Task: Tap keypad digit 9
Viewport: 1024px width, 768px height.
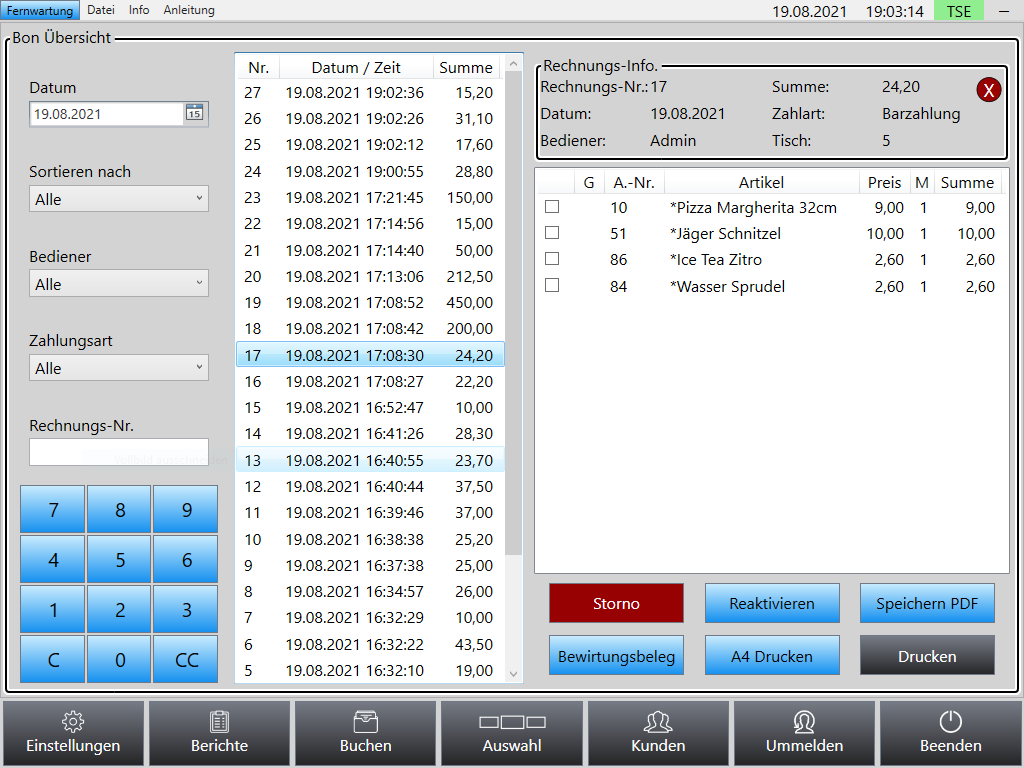Action: [x=186, y=509]
